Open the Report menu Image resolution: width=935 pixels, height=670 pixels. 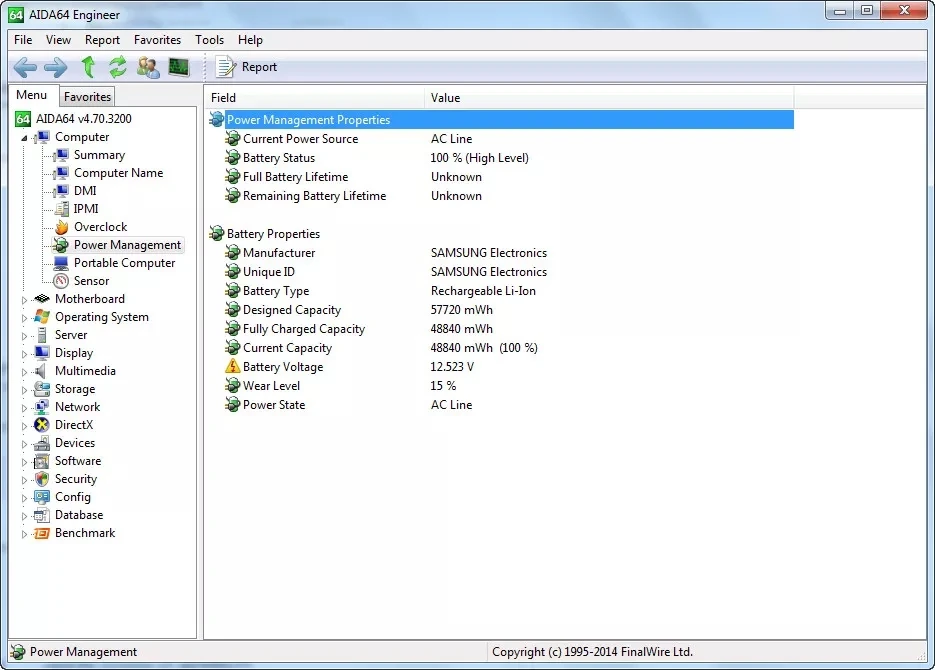102,40
